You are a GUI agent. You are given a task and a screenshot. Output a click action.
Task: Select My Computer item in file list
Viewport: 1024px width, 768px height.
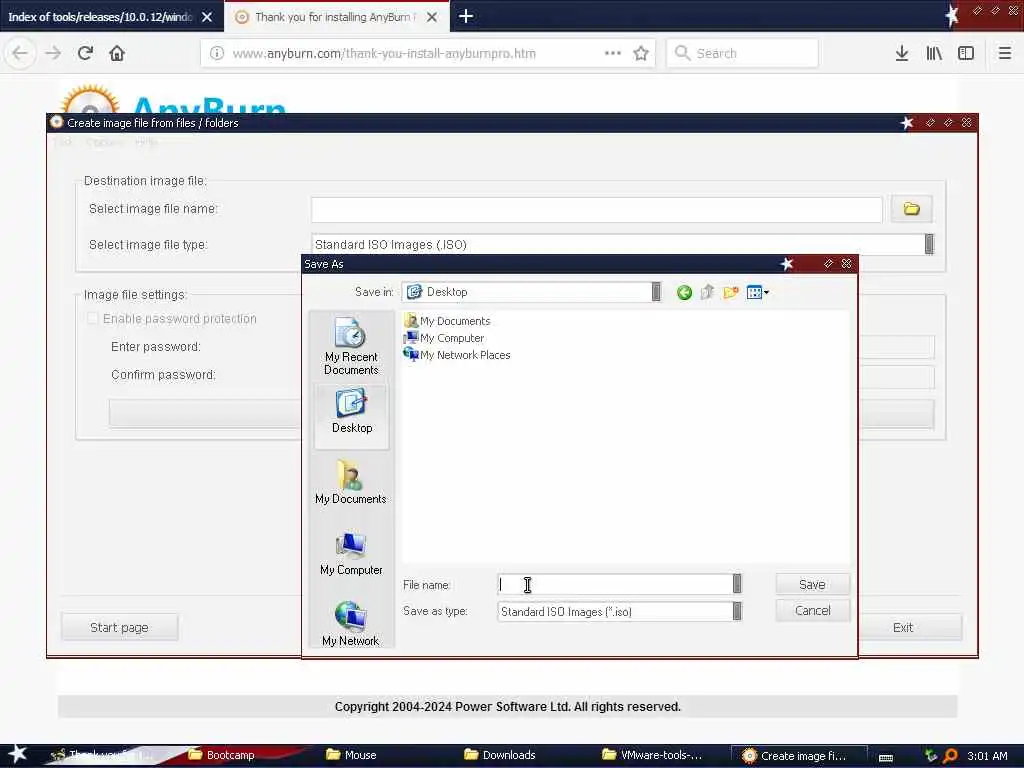444,338
